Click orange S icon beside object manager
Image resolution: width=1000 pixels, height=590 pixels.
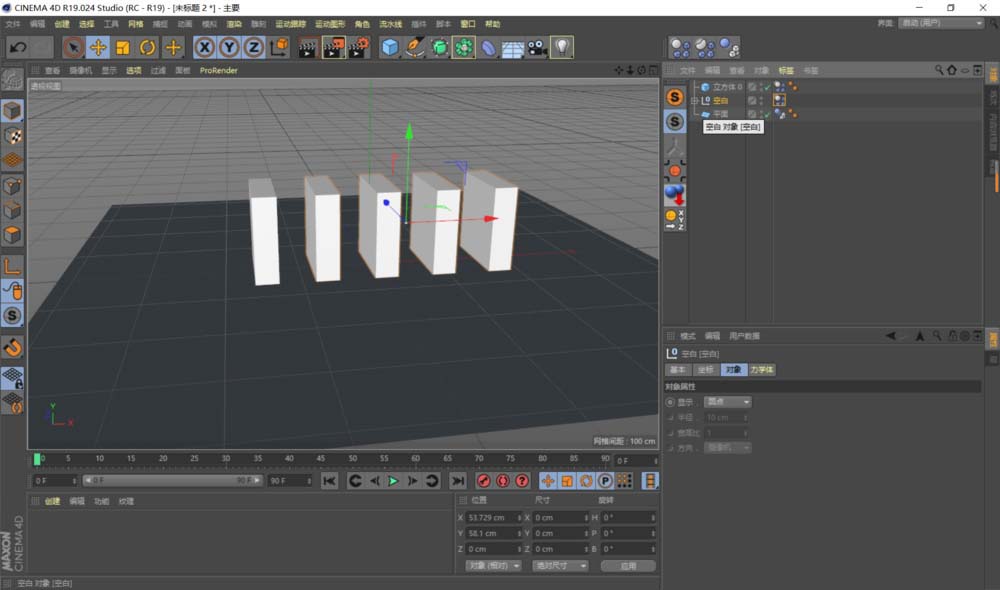675,97
